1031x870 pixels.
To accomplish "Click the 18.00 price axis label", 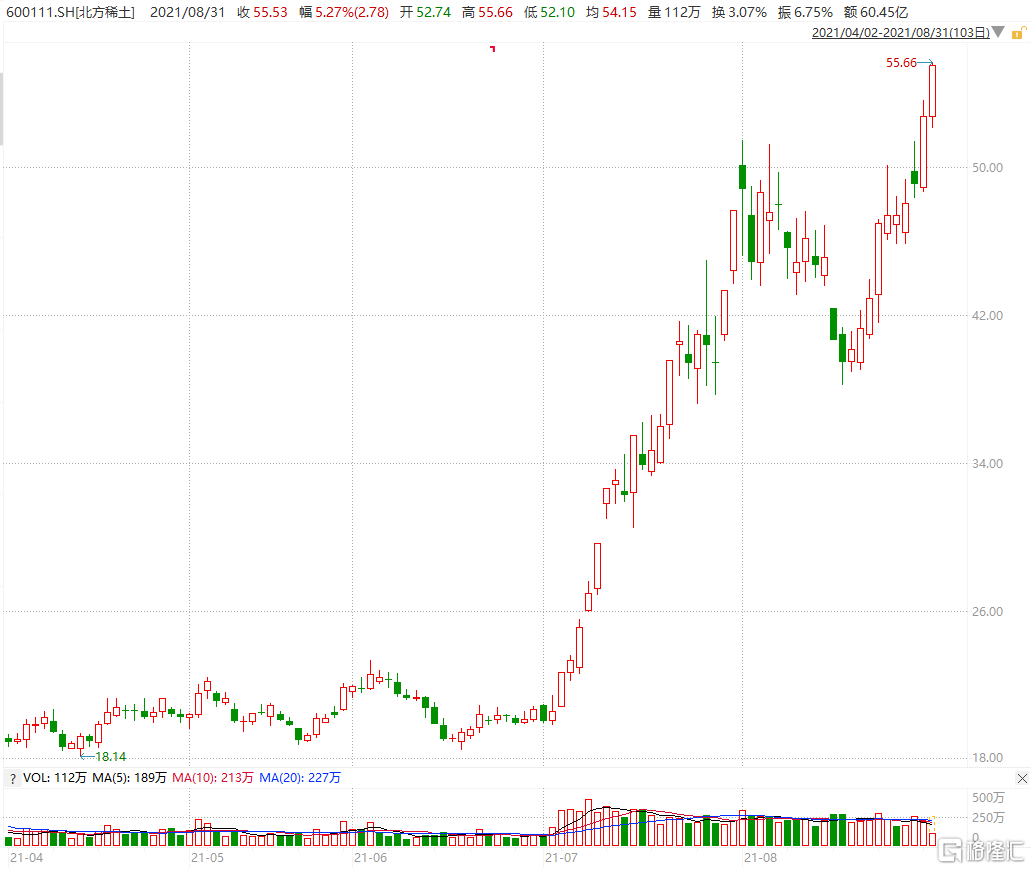I will [988, 758].
